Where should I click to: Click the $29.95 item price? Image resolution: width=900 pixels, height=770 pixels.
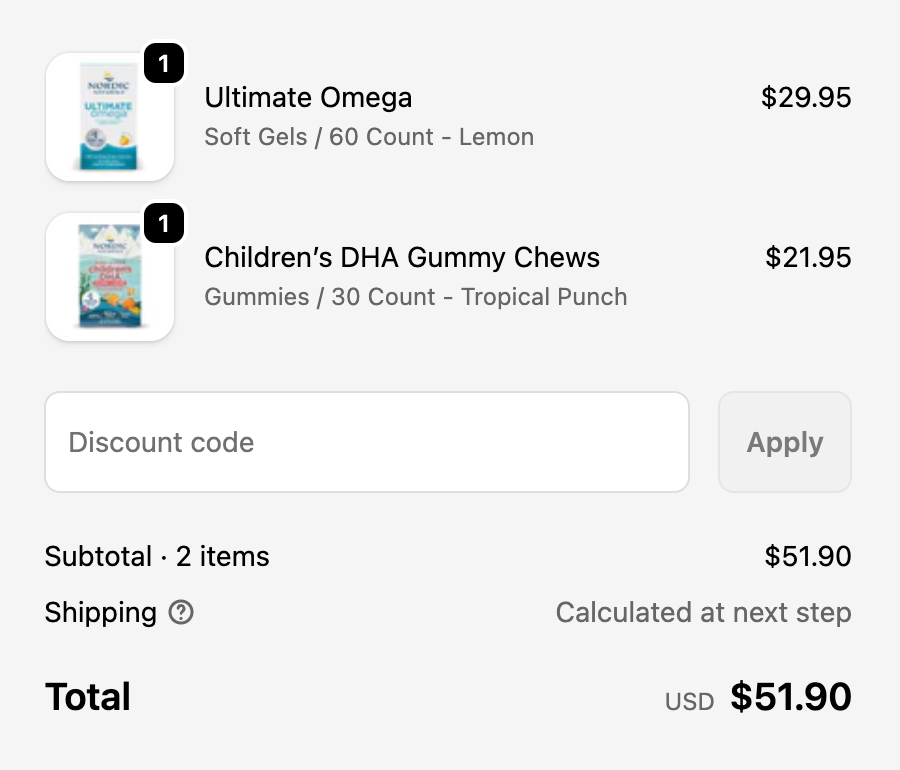coord(805,98)
